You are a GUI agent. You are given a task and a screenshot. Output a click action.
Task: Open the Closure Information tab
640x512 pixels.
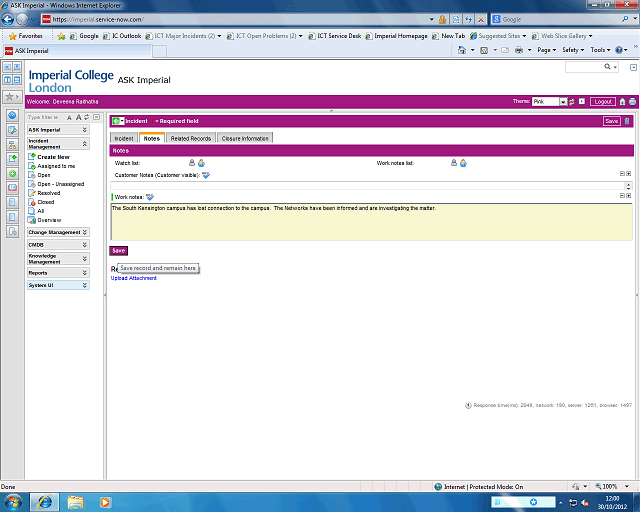[x=245, y=138]
